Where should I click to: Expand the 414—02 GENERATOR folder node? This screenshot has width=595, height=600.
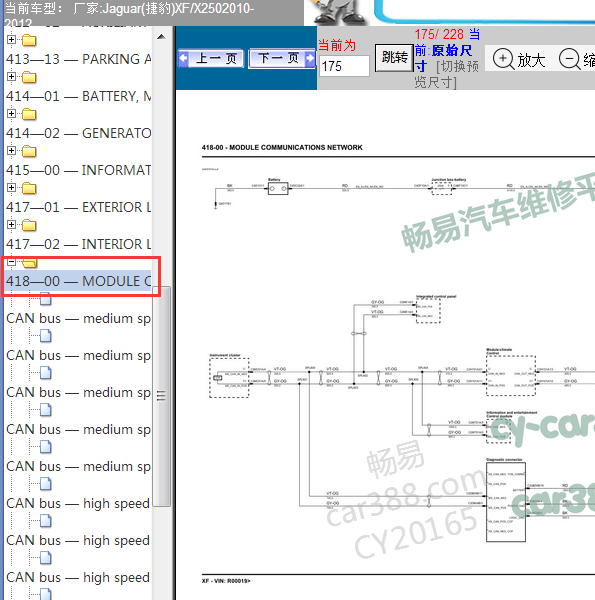(x=11, y=150)
